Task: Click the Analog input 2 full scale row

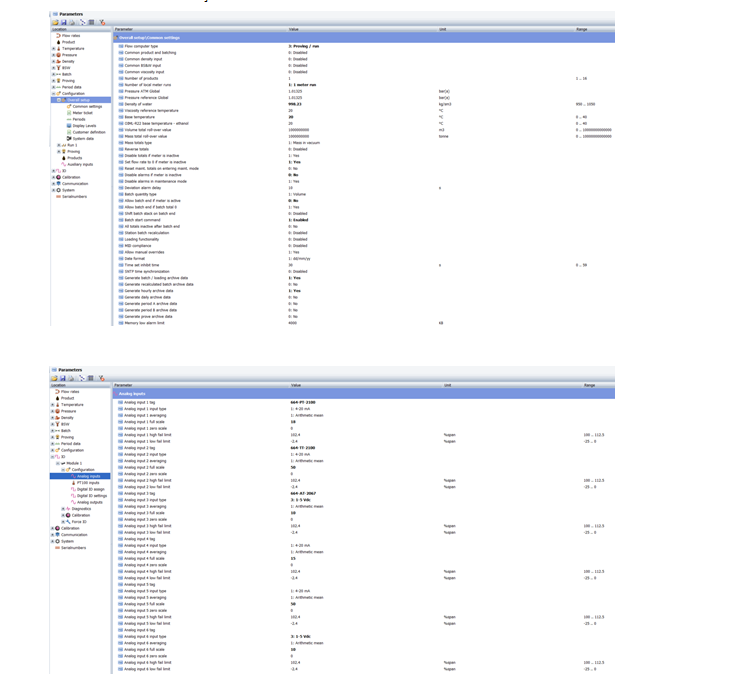Action: pos(364,468)
